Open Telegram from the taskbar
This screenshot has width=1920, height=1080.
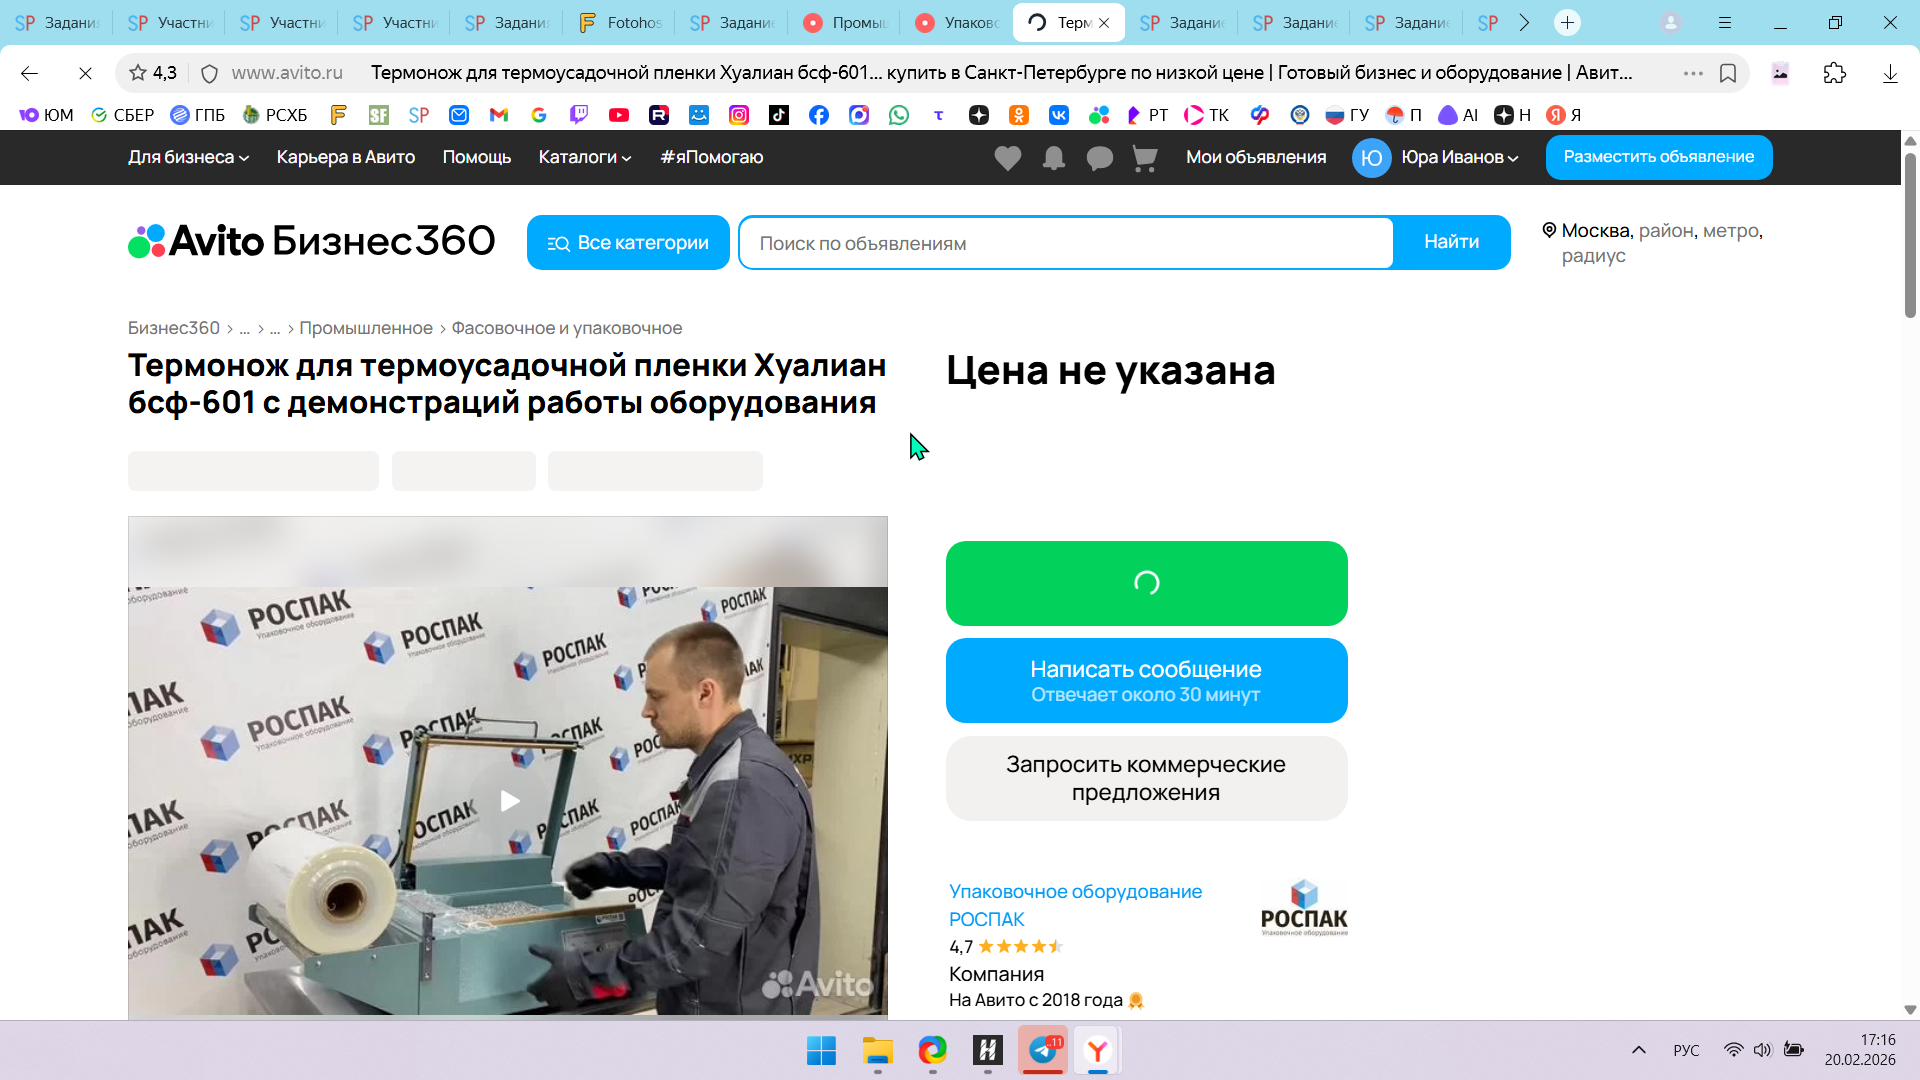[1043, 1050]
